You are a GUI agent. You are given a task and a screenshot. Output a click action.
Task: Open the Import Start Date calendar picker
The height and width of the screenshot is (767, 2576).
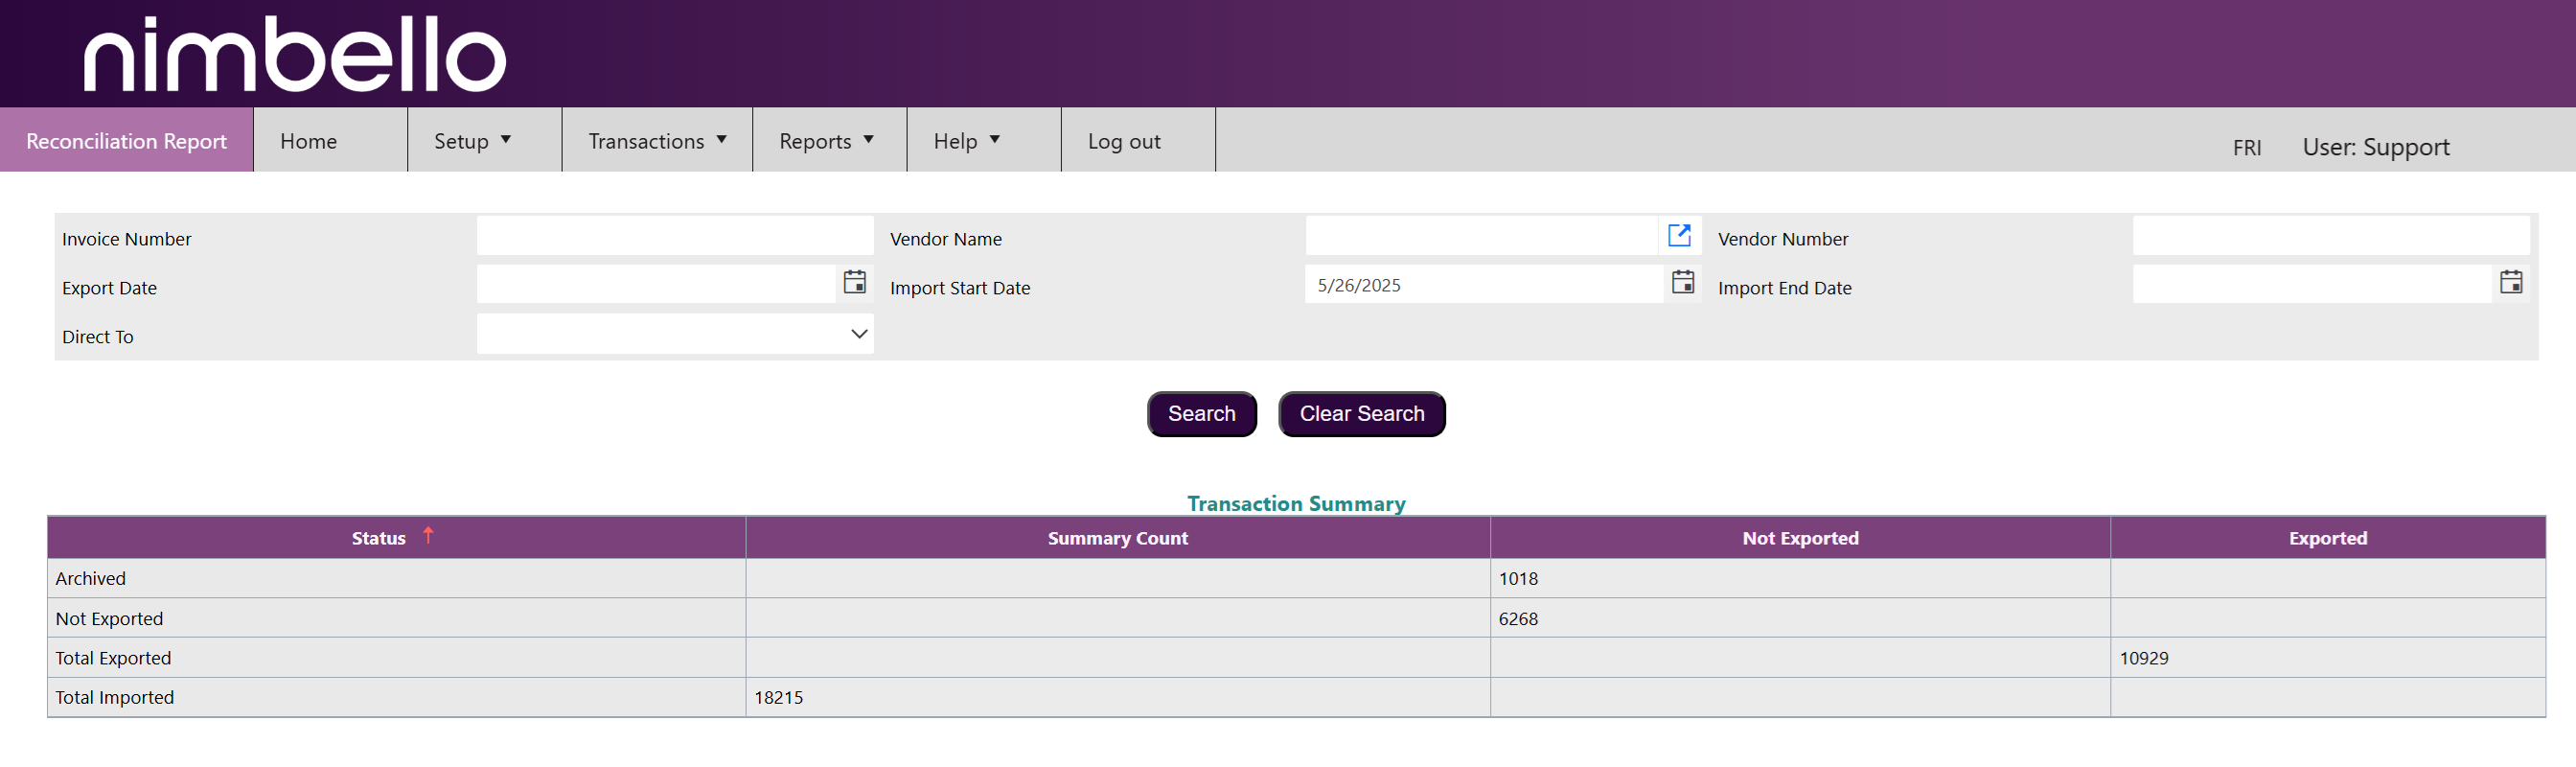1682,283
